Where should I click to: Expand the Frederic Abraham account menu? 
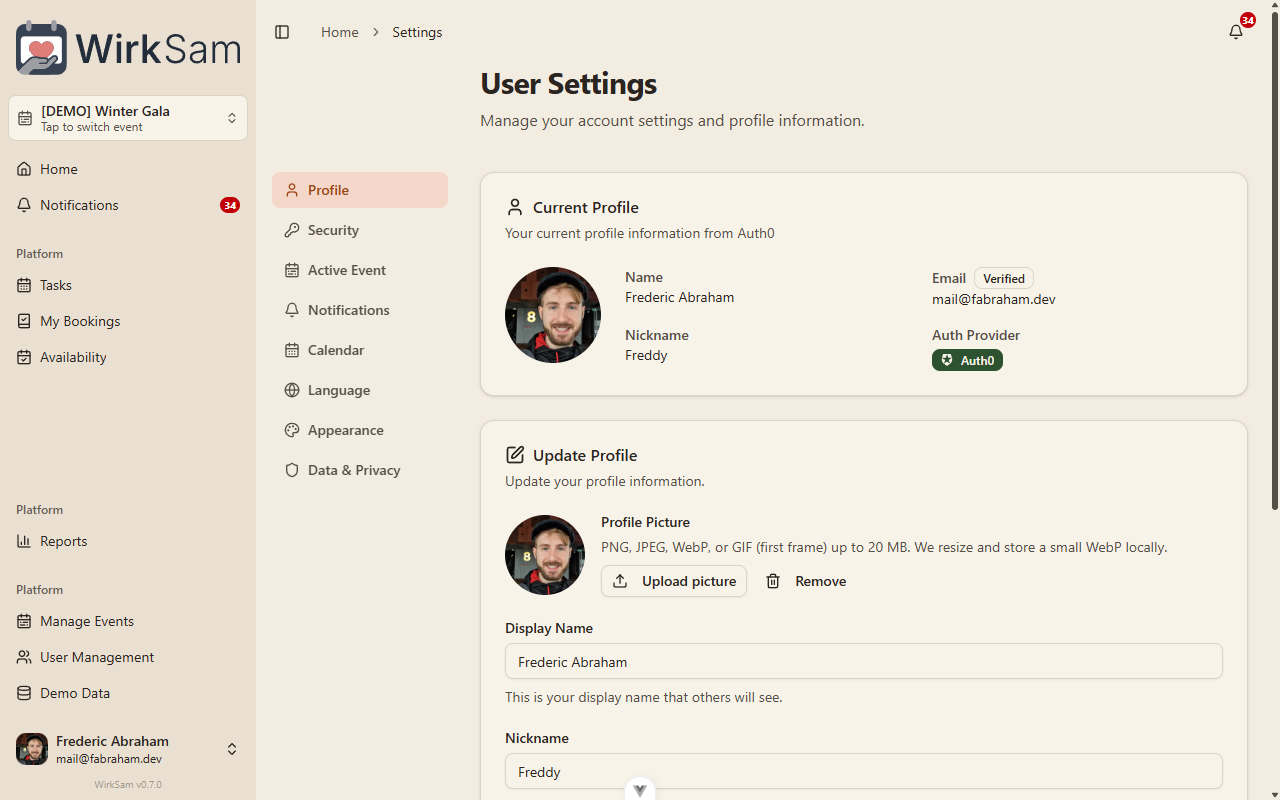[x=128, y=749]
